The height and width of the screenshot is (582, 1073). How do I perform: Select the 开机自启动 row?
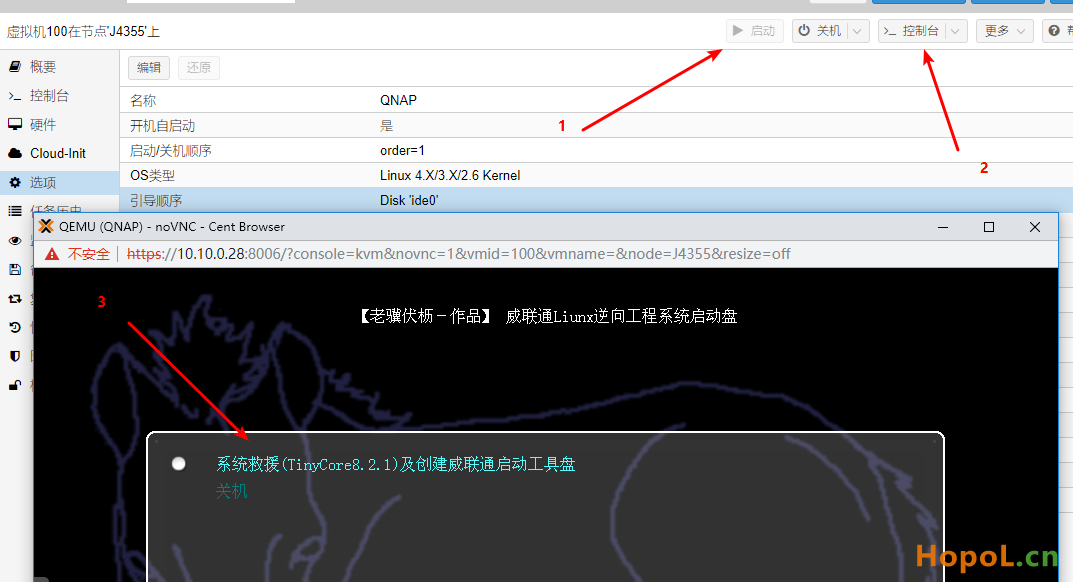(x=596, y=125)
